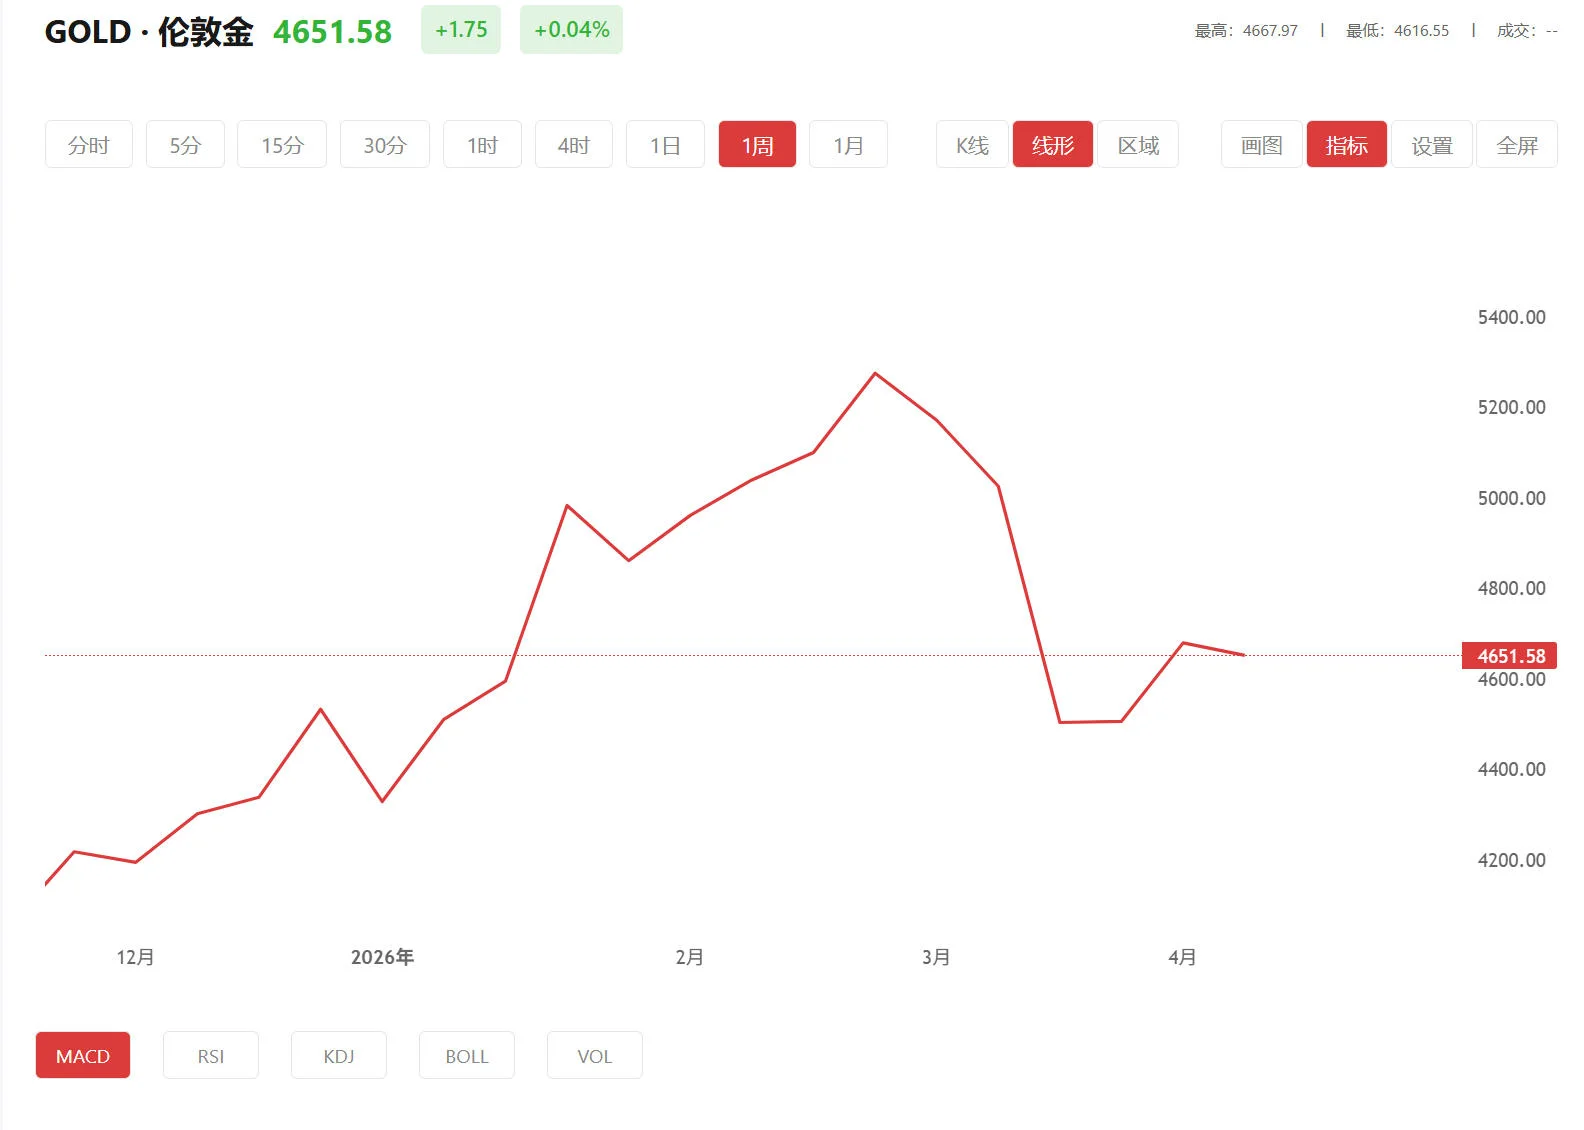
Task: Select the 4时 timeframe
Action: point(573,145)
